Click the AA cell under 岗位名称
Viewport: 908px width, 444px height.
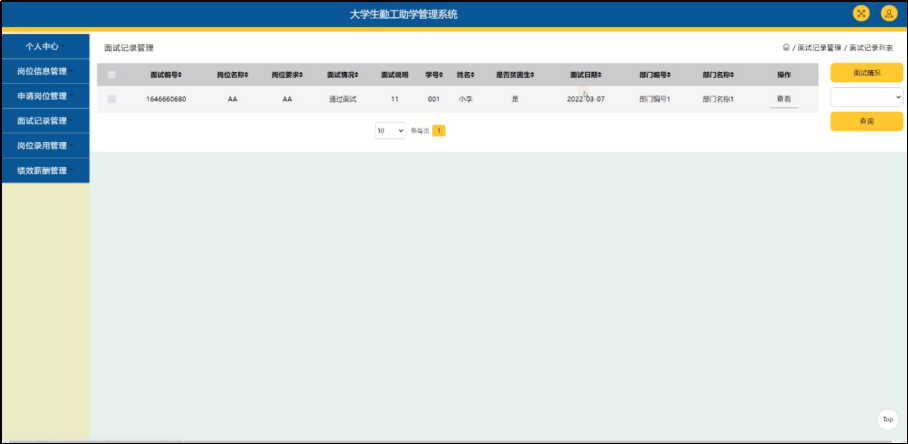tap(233, 99)
